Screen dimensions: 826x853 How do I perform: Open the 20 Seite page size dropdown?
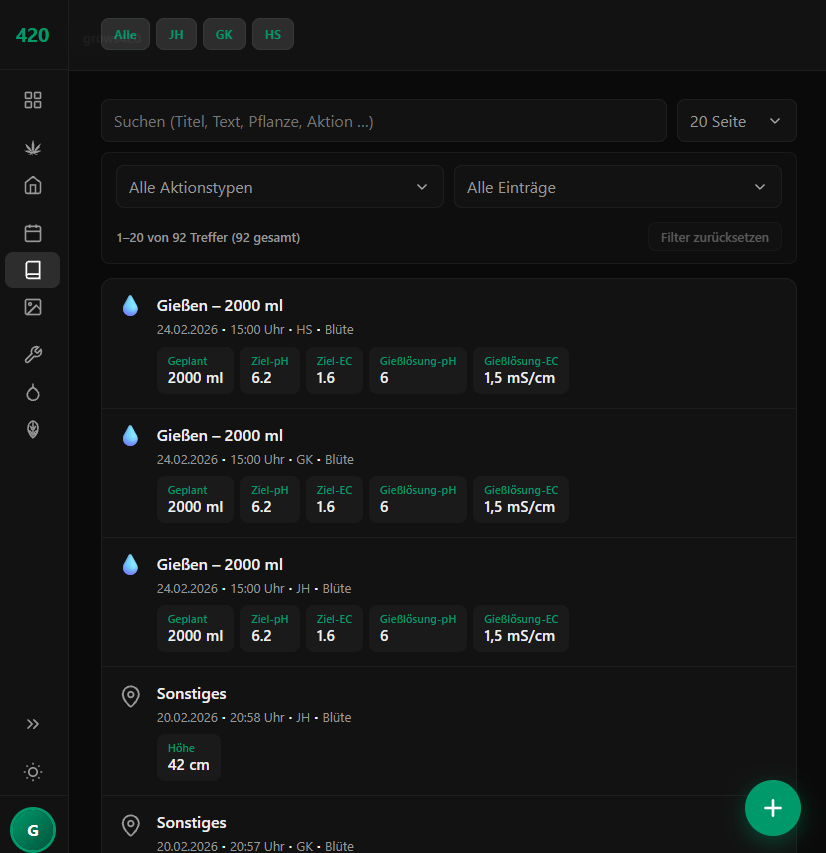pyautogui.click(x=736, y=121)
